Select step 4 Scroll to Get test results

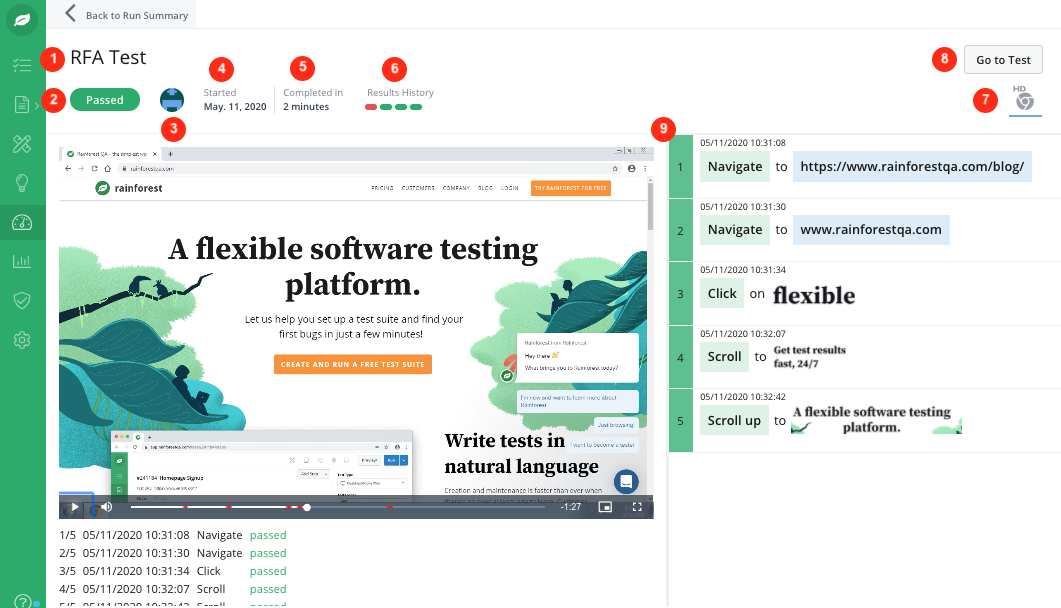point(865,357)
